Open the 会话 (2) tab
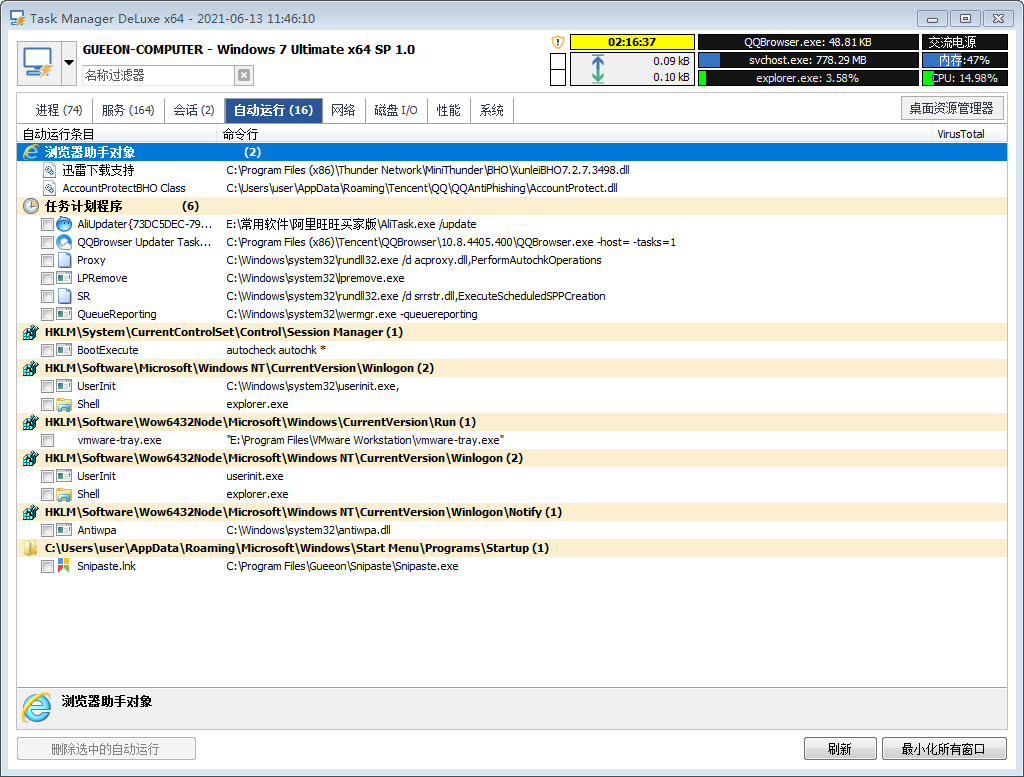 point(194,110)
